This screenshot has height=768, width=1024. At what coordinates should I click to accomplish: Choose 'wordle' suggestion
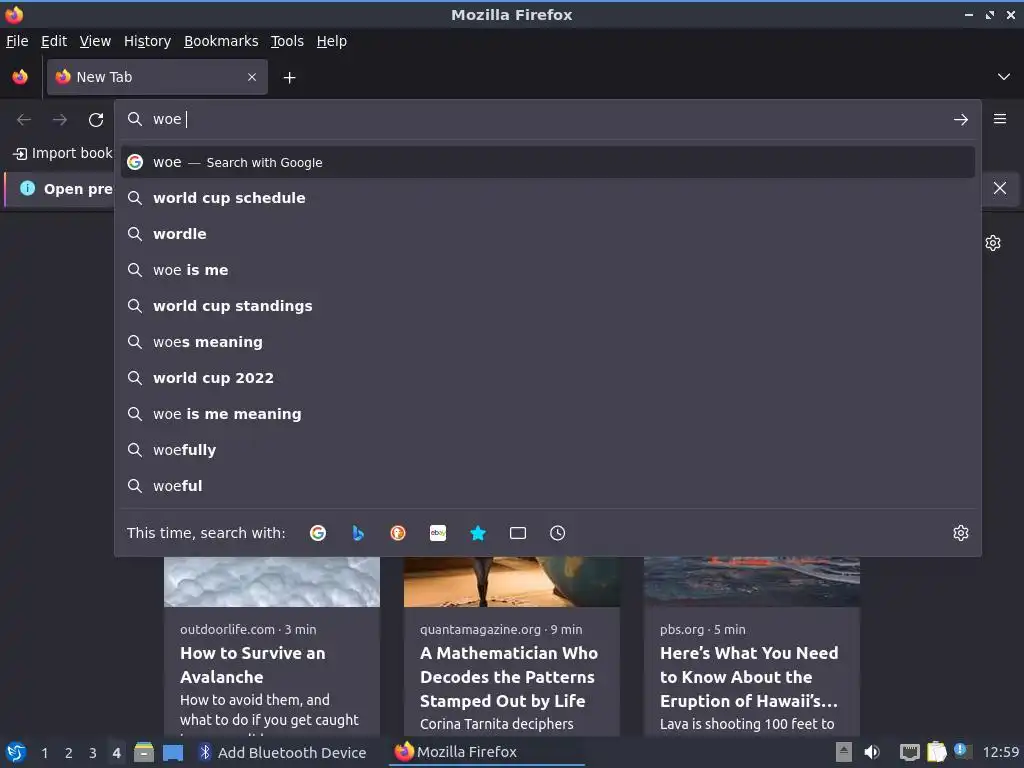tap(547, 234)
